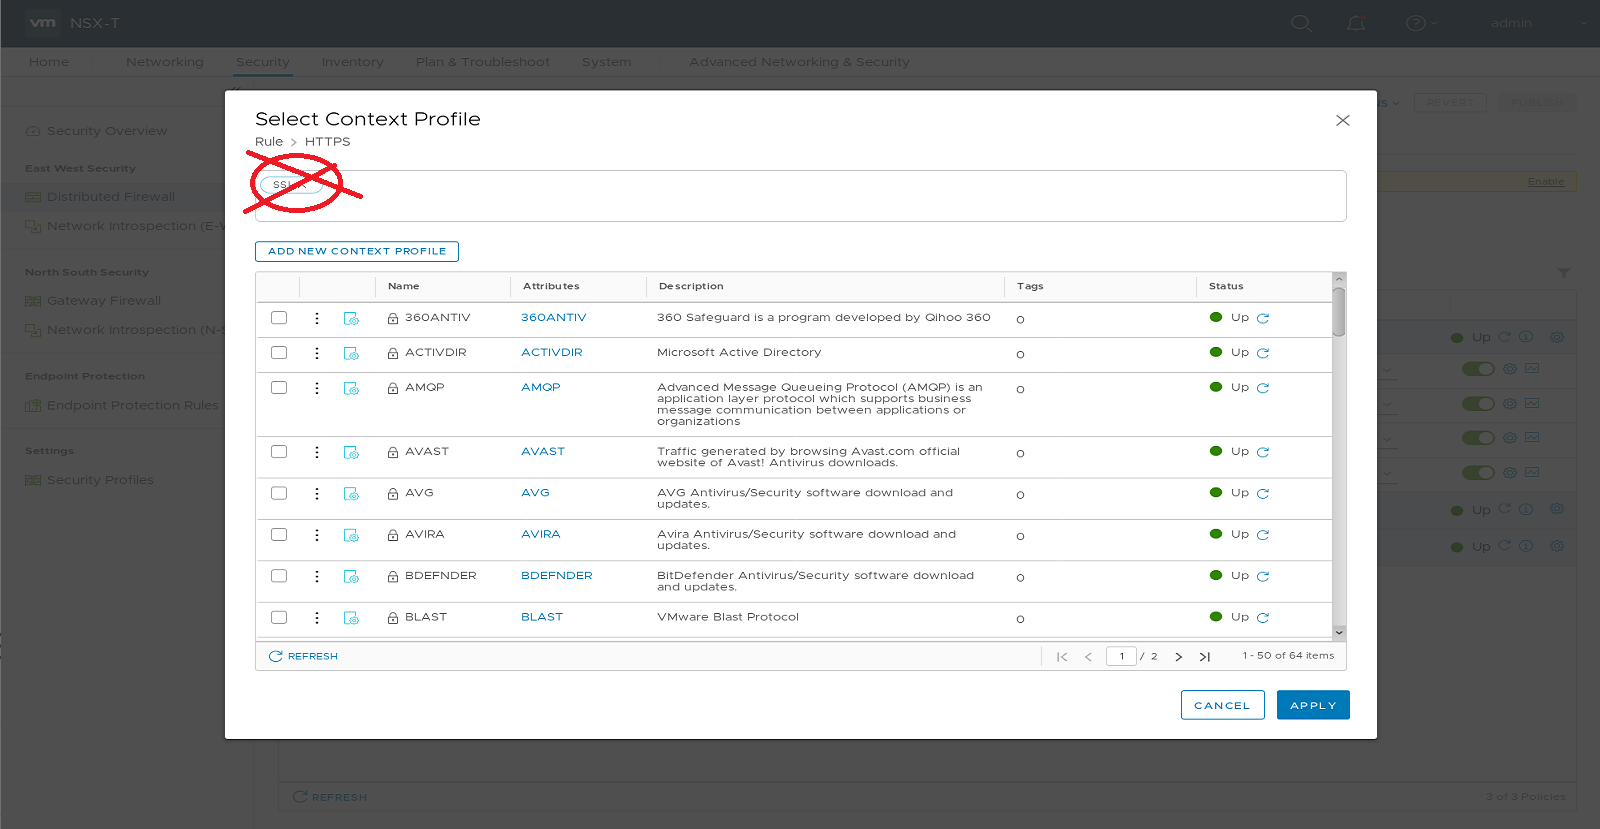Tick the BDEFNDER row checkbox
Screen dimensions: 1600x829
pos(279,576)
